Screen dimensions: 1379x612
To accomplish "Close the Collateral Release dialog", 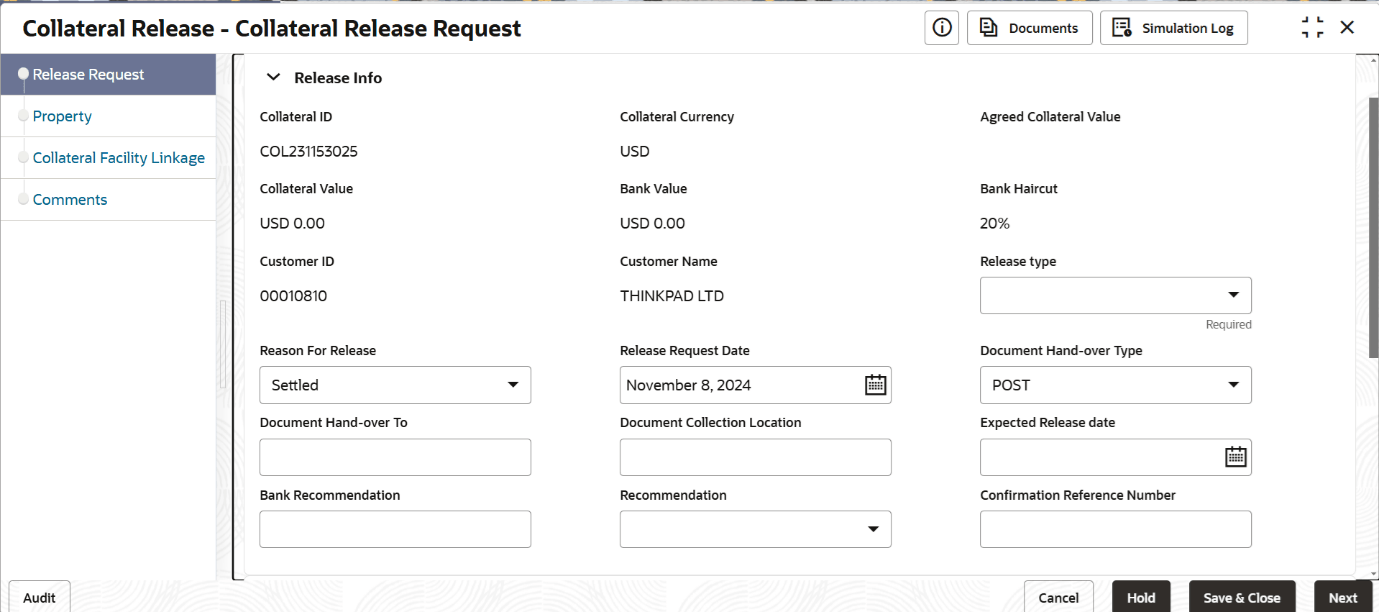I will coord(1347,28).
